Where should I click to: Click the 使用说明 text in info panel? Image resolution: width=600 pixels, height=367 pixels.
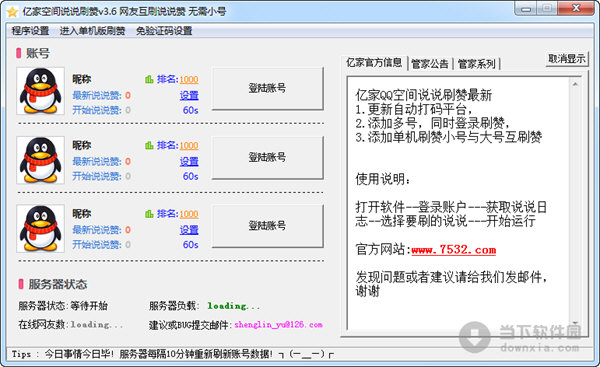(x=383, y=179)
